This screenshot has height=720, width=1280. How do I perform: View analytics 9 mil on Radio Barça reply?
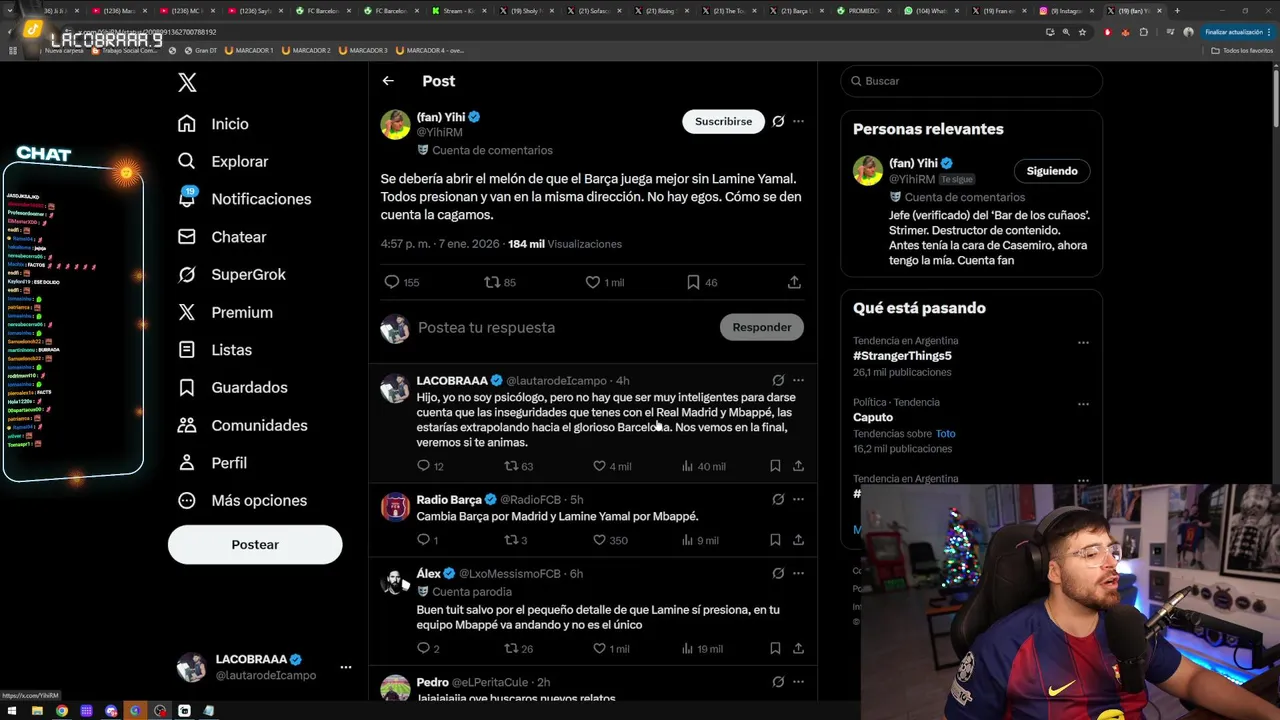click(x=699, y=540)
